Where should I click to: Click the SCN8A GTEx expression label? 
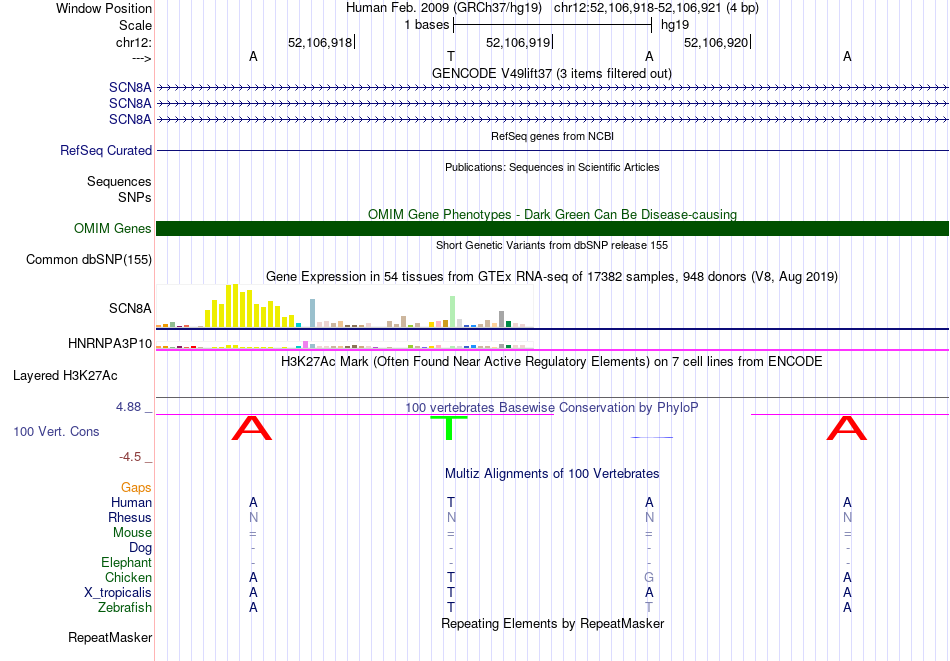[130, 308]
